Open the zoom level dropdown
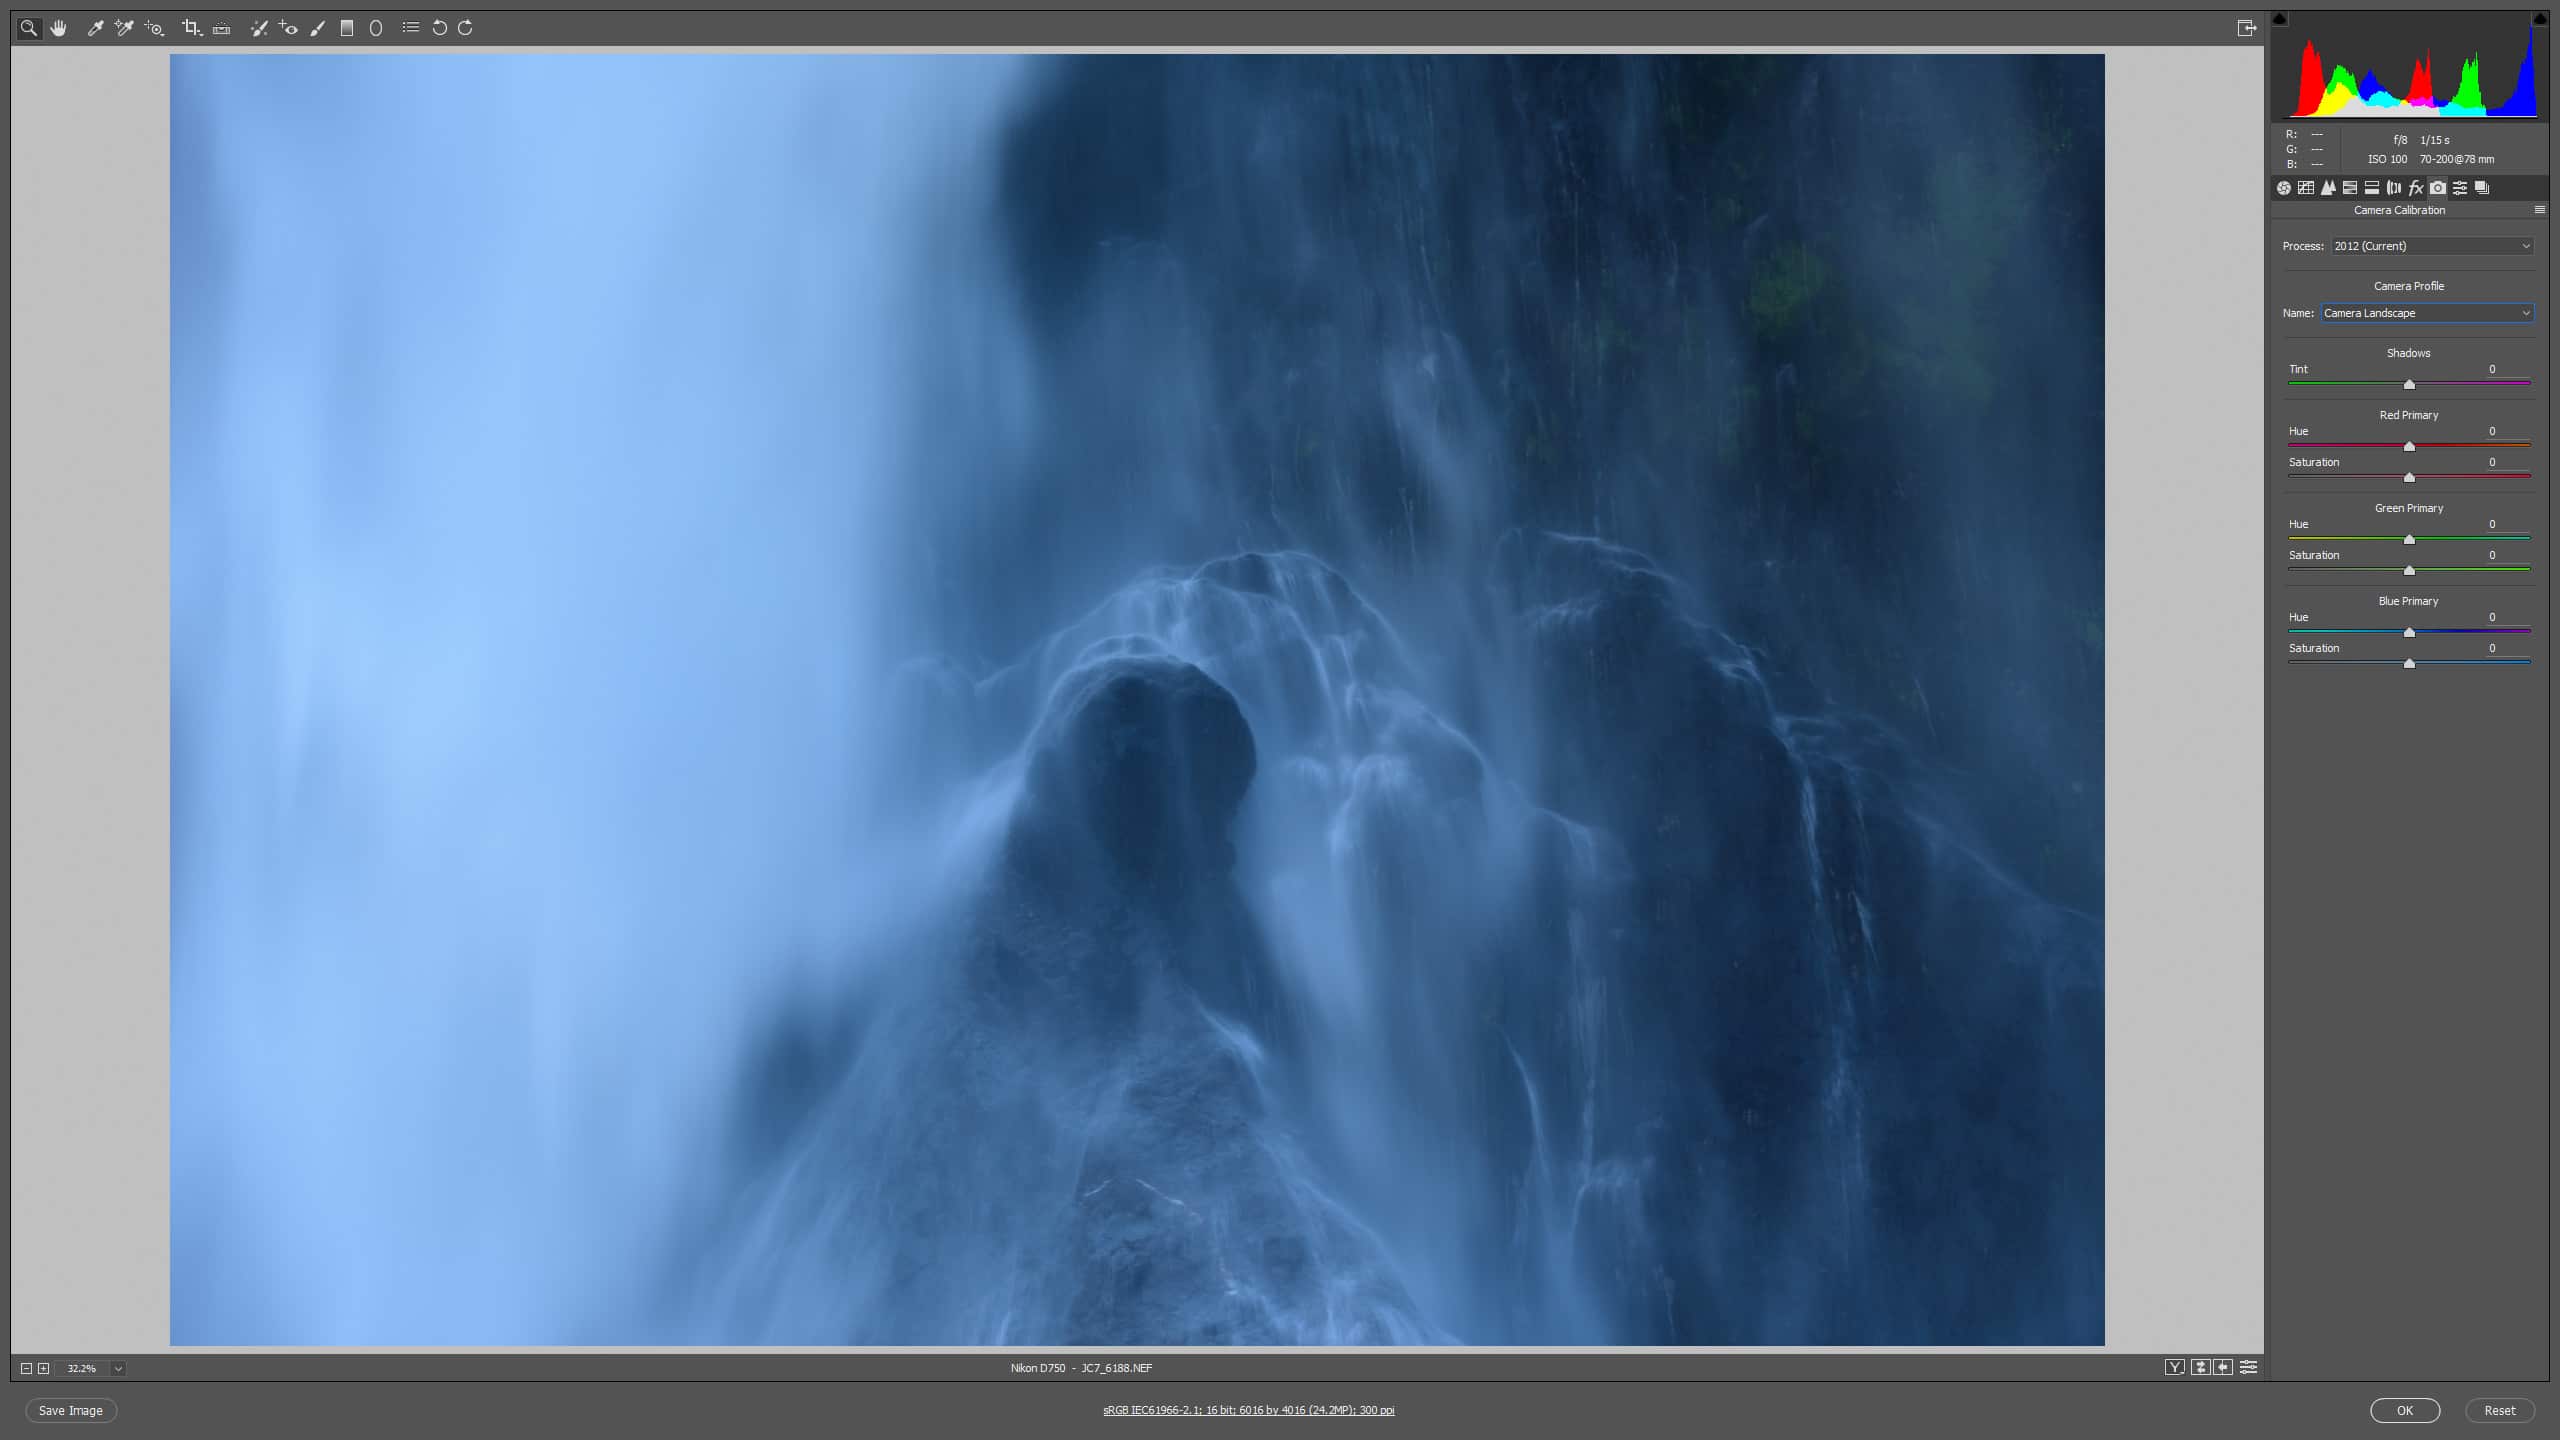 [x=118, y=1368]
